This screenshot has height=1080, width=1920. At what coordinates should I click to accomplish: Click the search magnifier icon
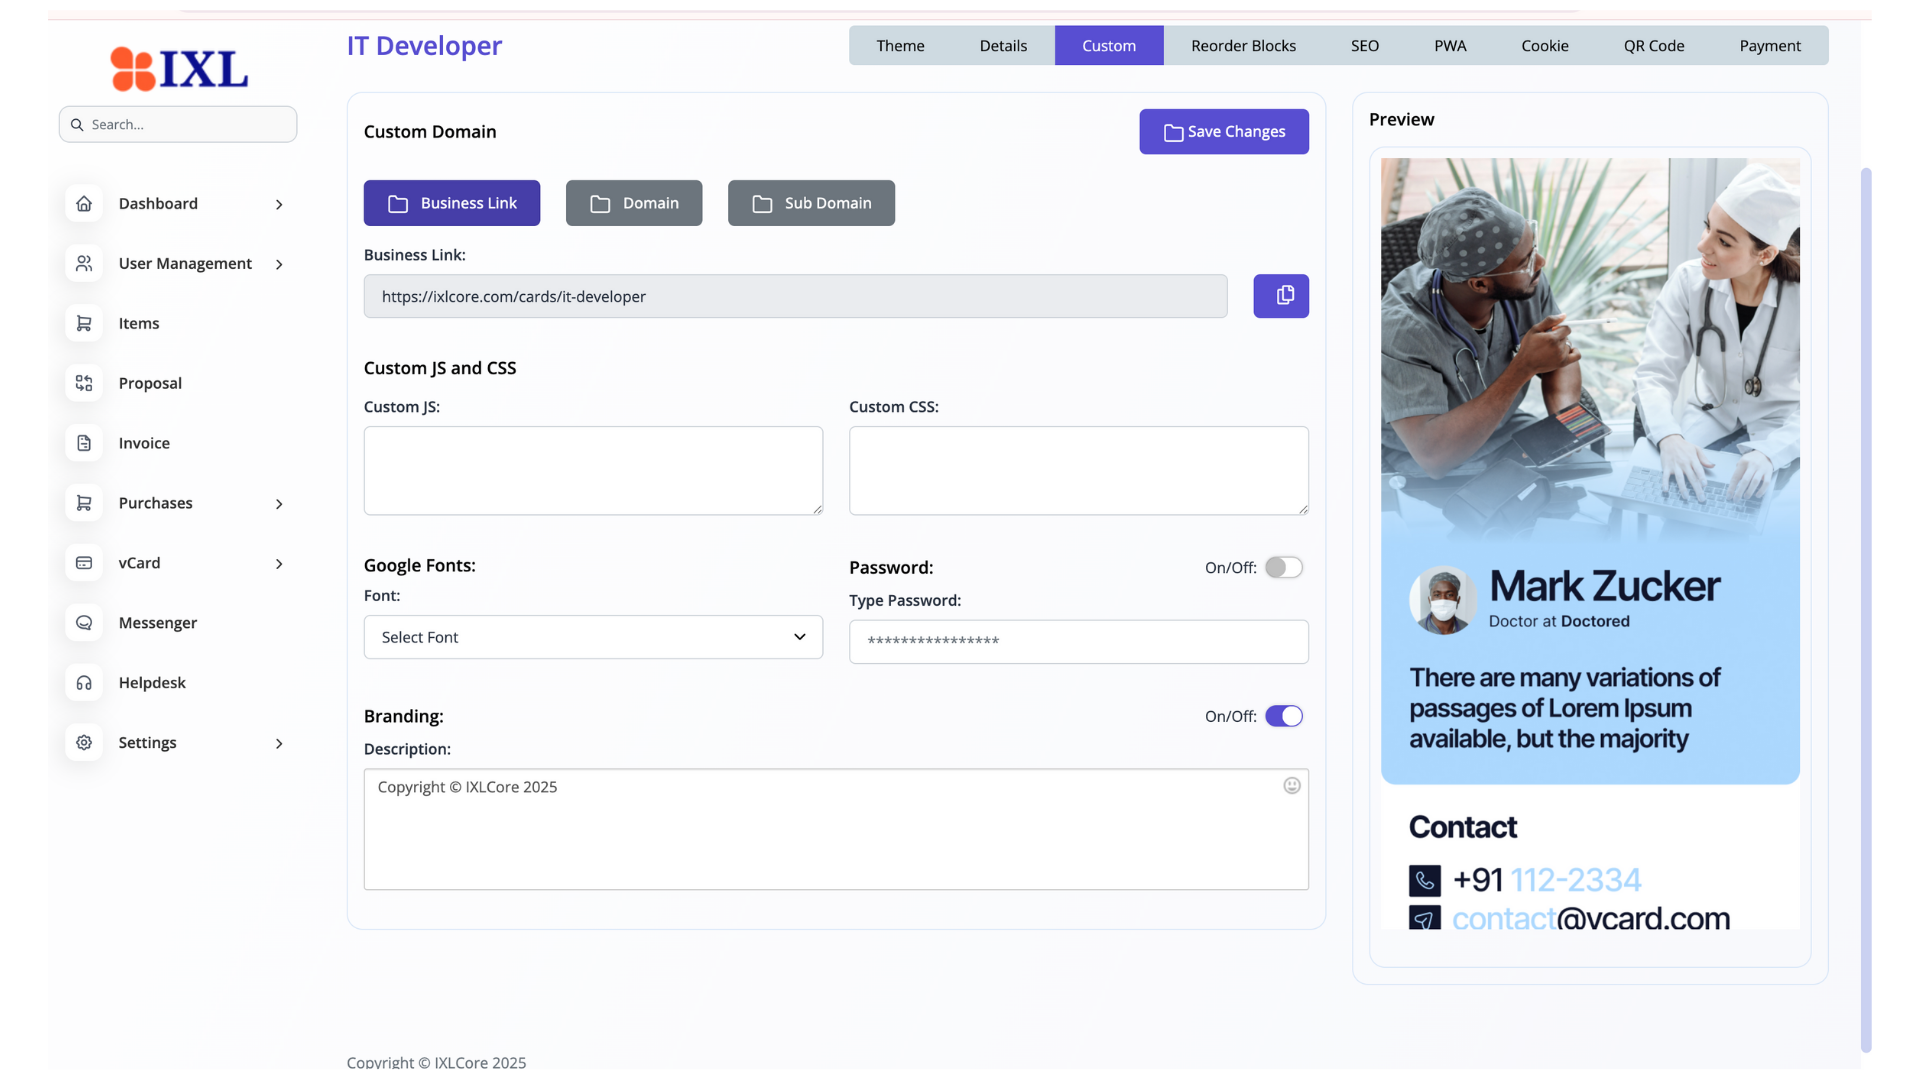tap(77, 125)
